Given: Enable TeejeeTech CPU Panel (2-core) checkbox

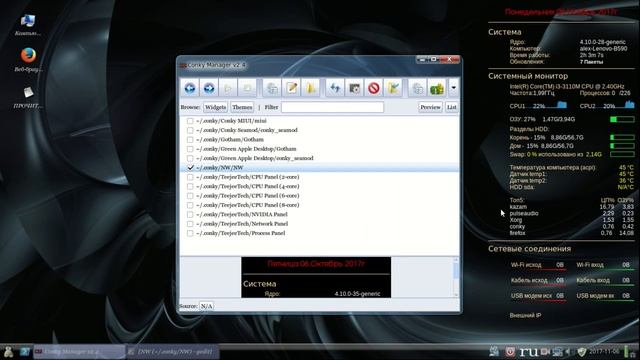Looking at the screenshot, I should [190, 177].
